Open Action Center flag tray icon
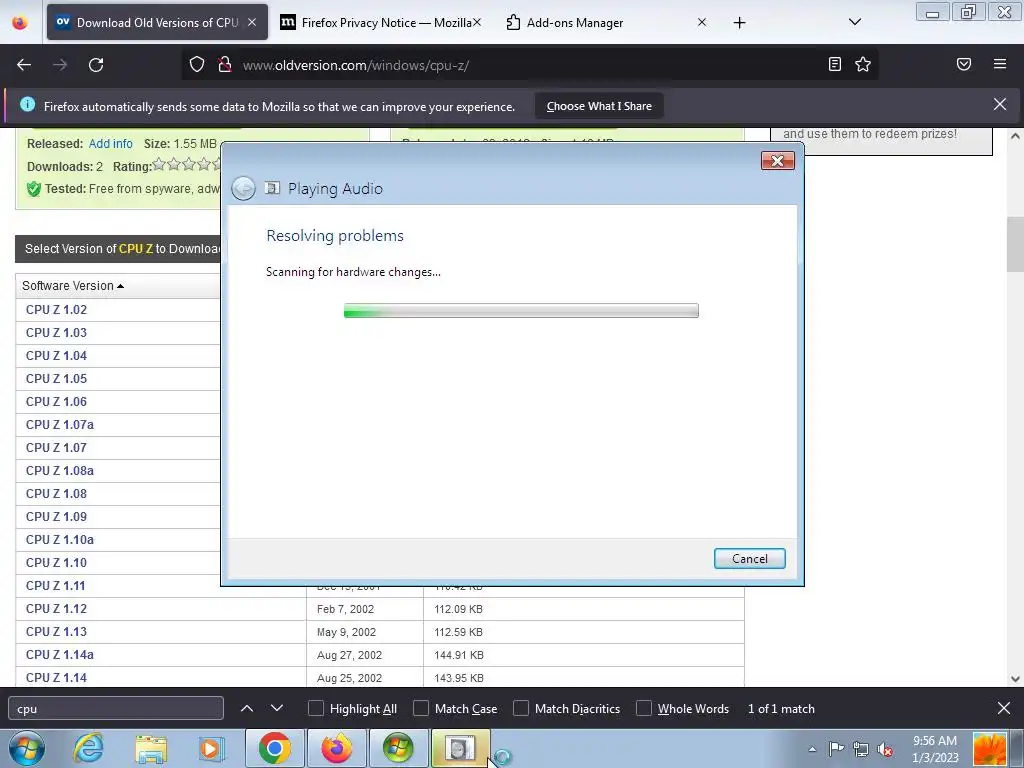 pyautogui.click(x=837, y=749)
